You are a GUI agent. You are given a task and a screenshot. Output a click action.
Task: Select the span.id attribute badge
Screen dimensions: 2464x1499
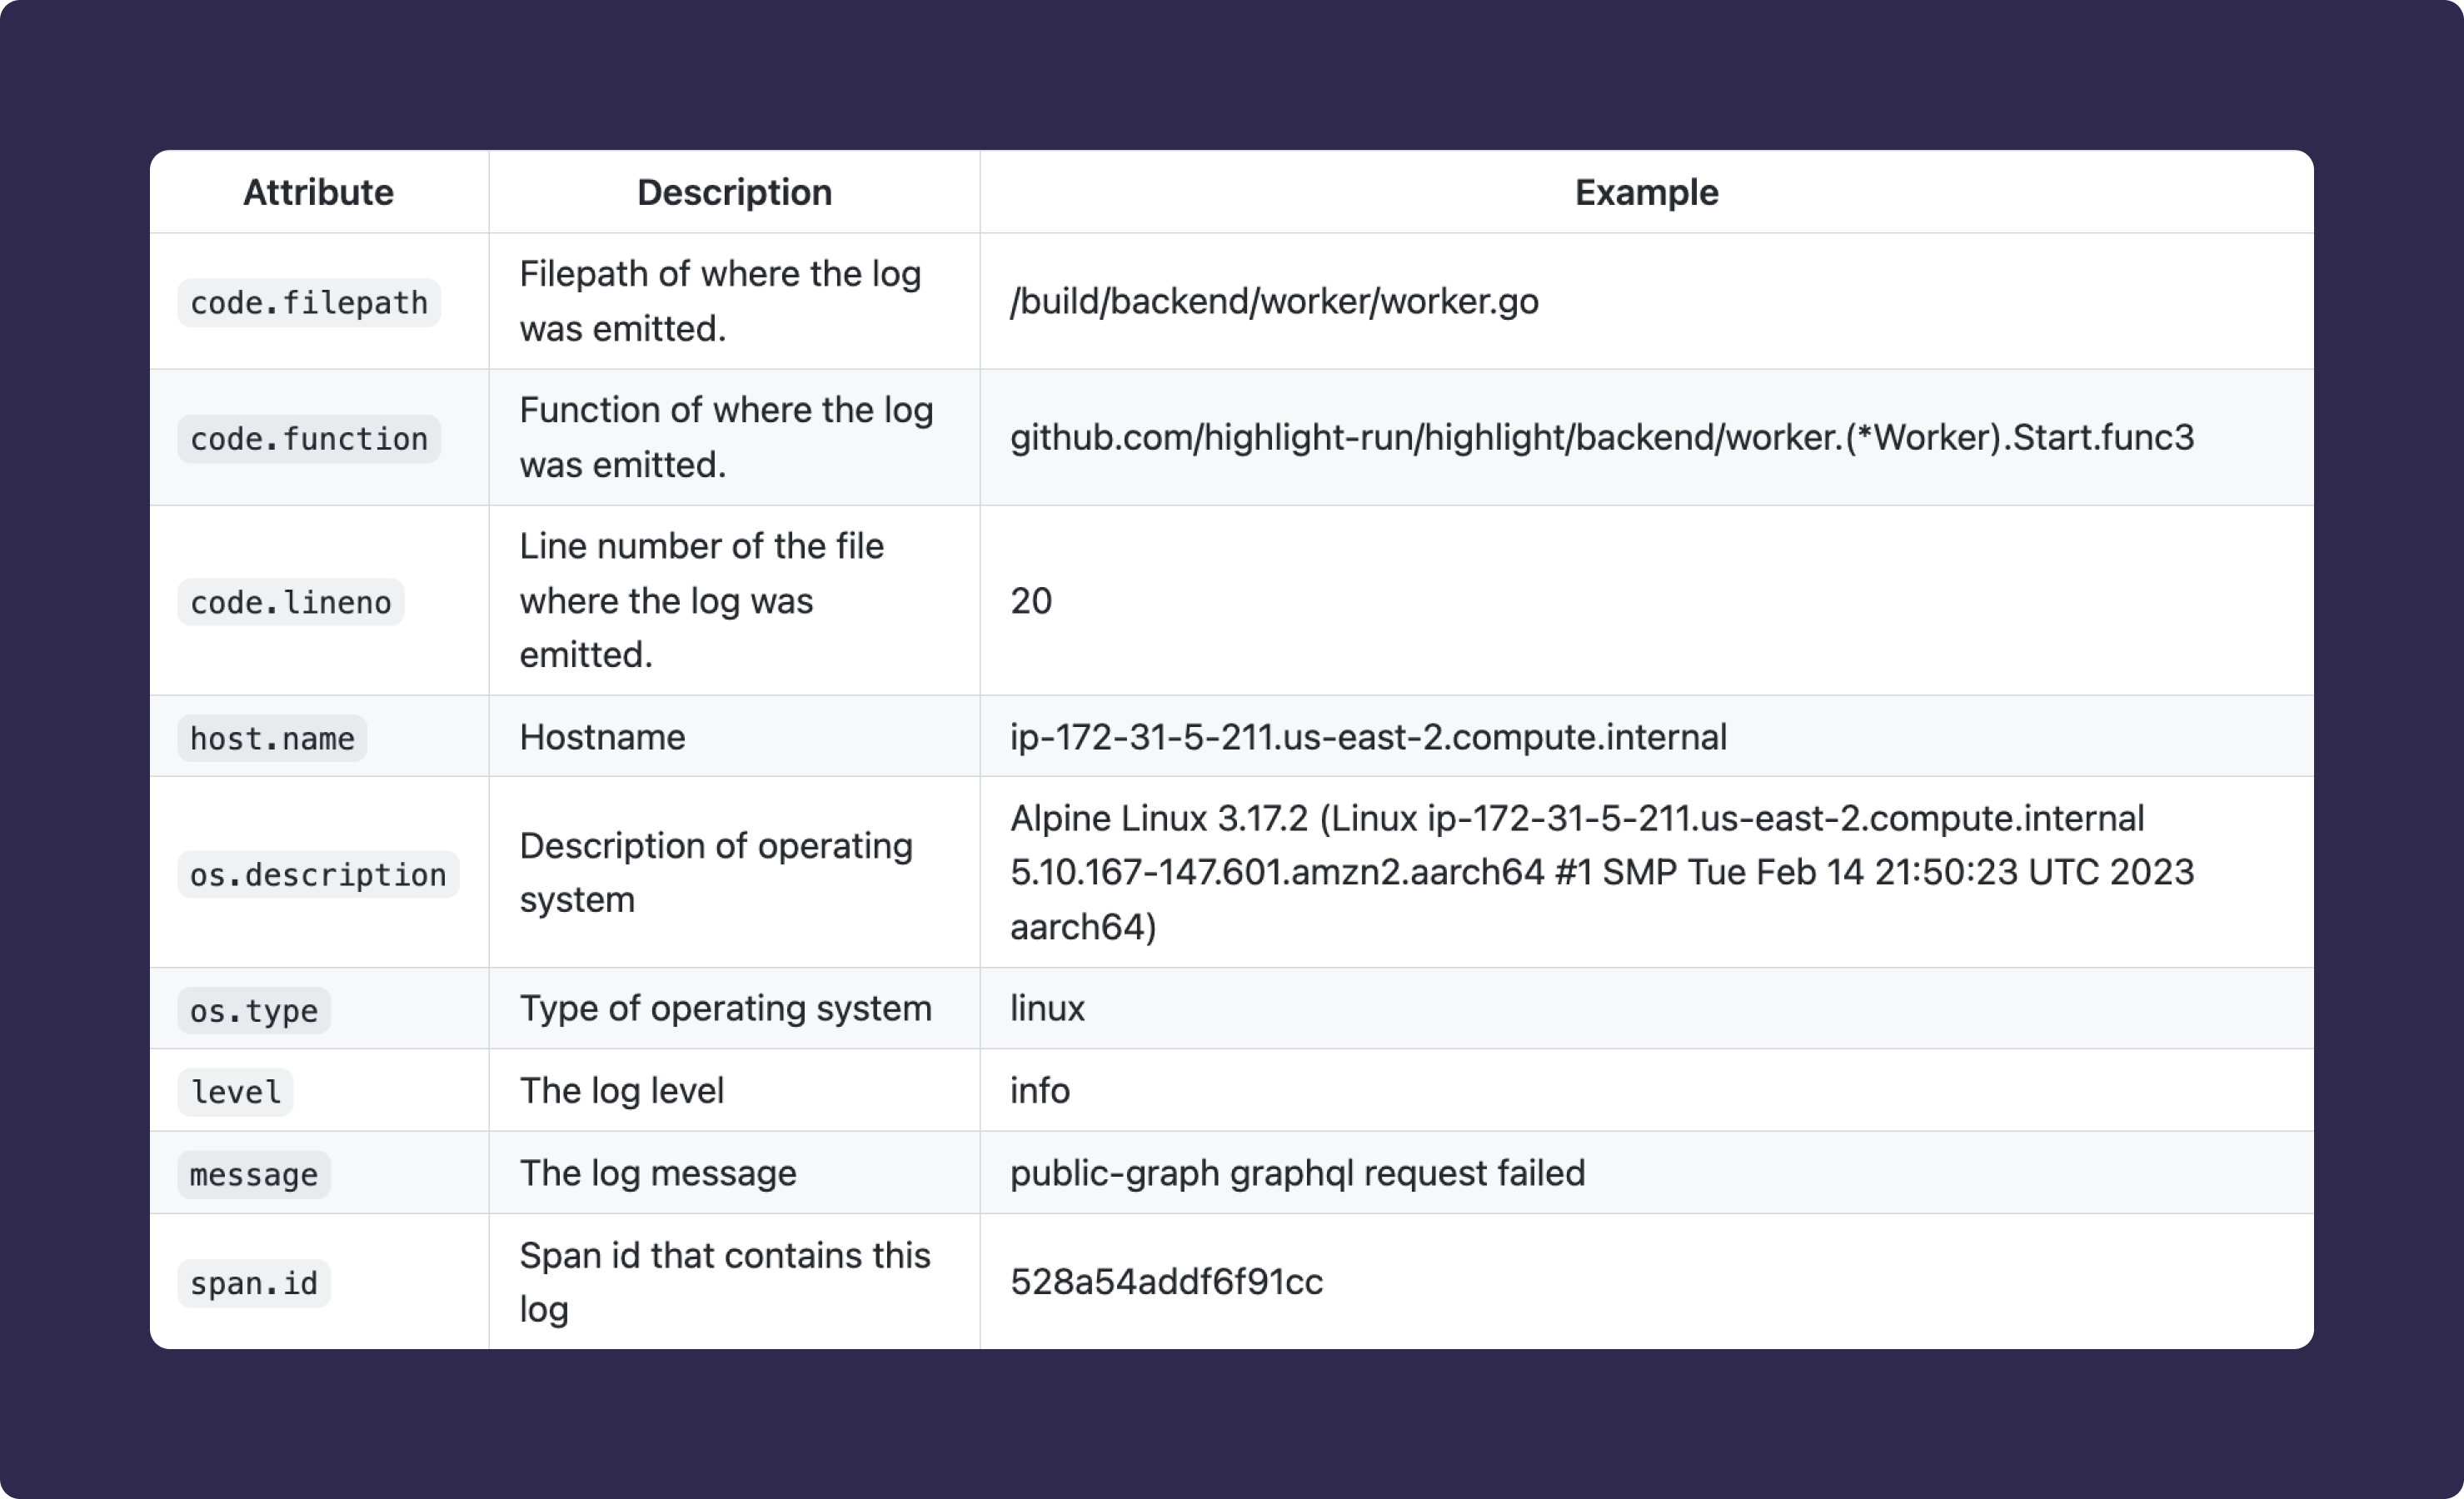(x=254, y=1283)
